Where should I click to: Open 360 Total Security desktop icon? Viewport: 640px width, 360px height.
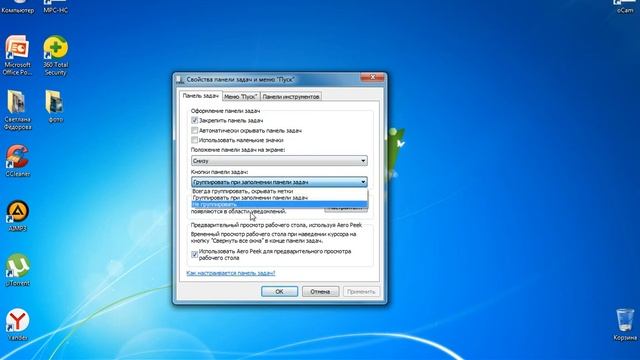[x=56, y=55]
